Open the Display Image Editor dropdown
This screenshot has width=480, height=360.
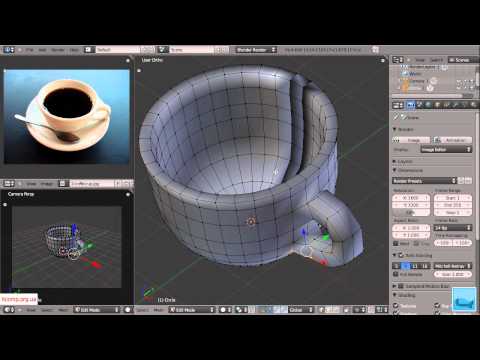pyautogui.click(x=446, y=150)
